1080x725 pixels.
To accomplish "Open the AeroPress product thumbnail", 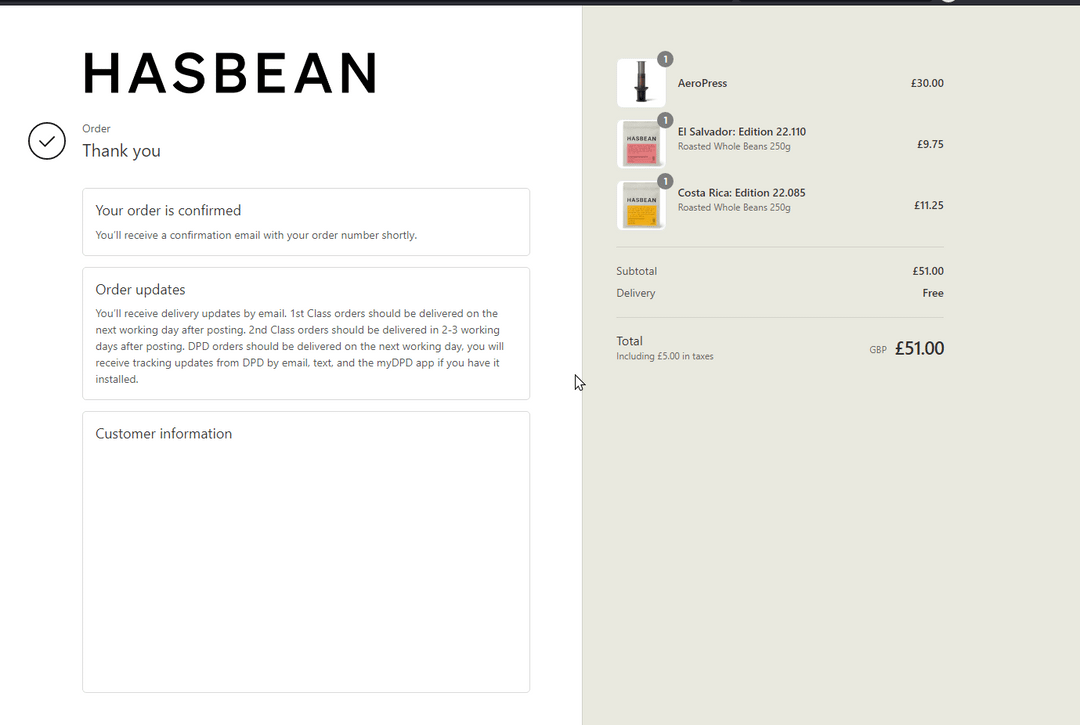I will click(x=641, y=83).
